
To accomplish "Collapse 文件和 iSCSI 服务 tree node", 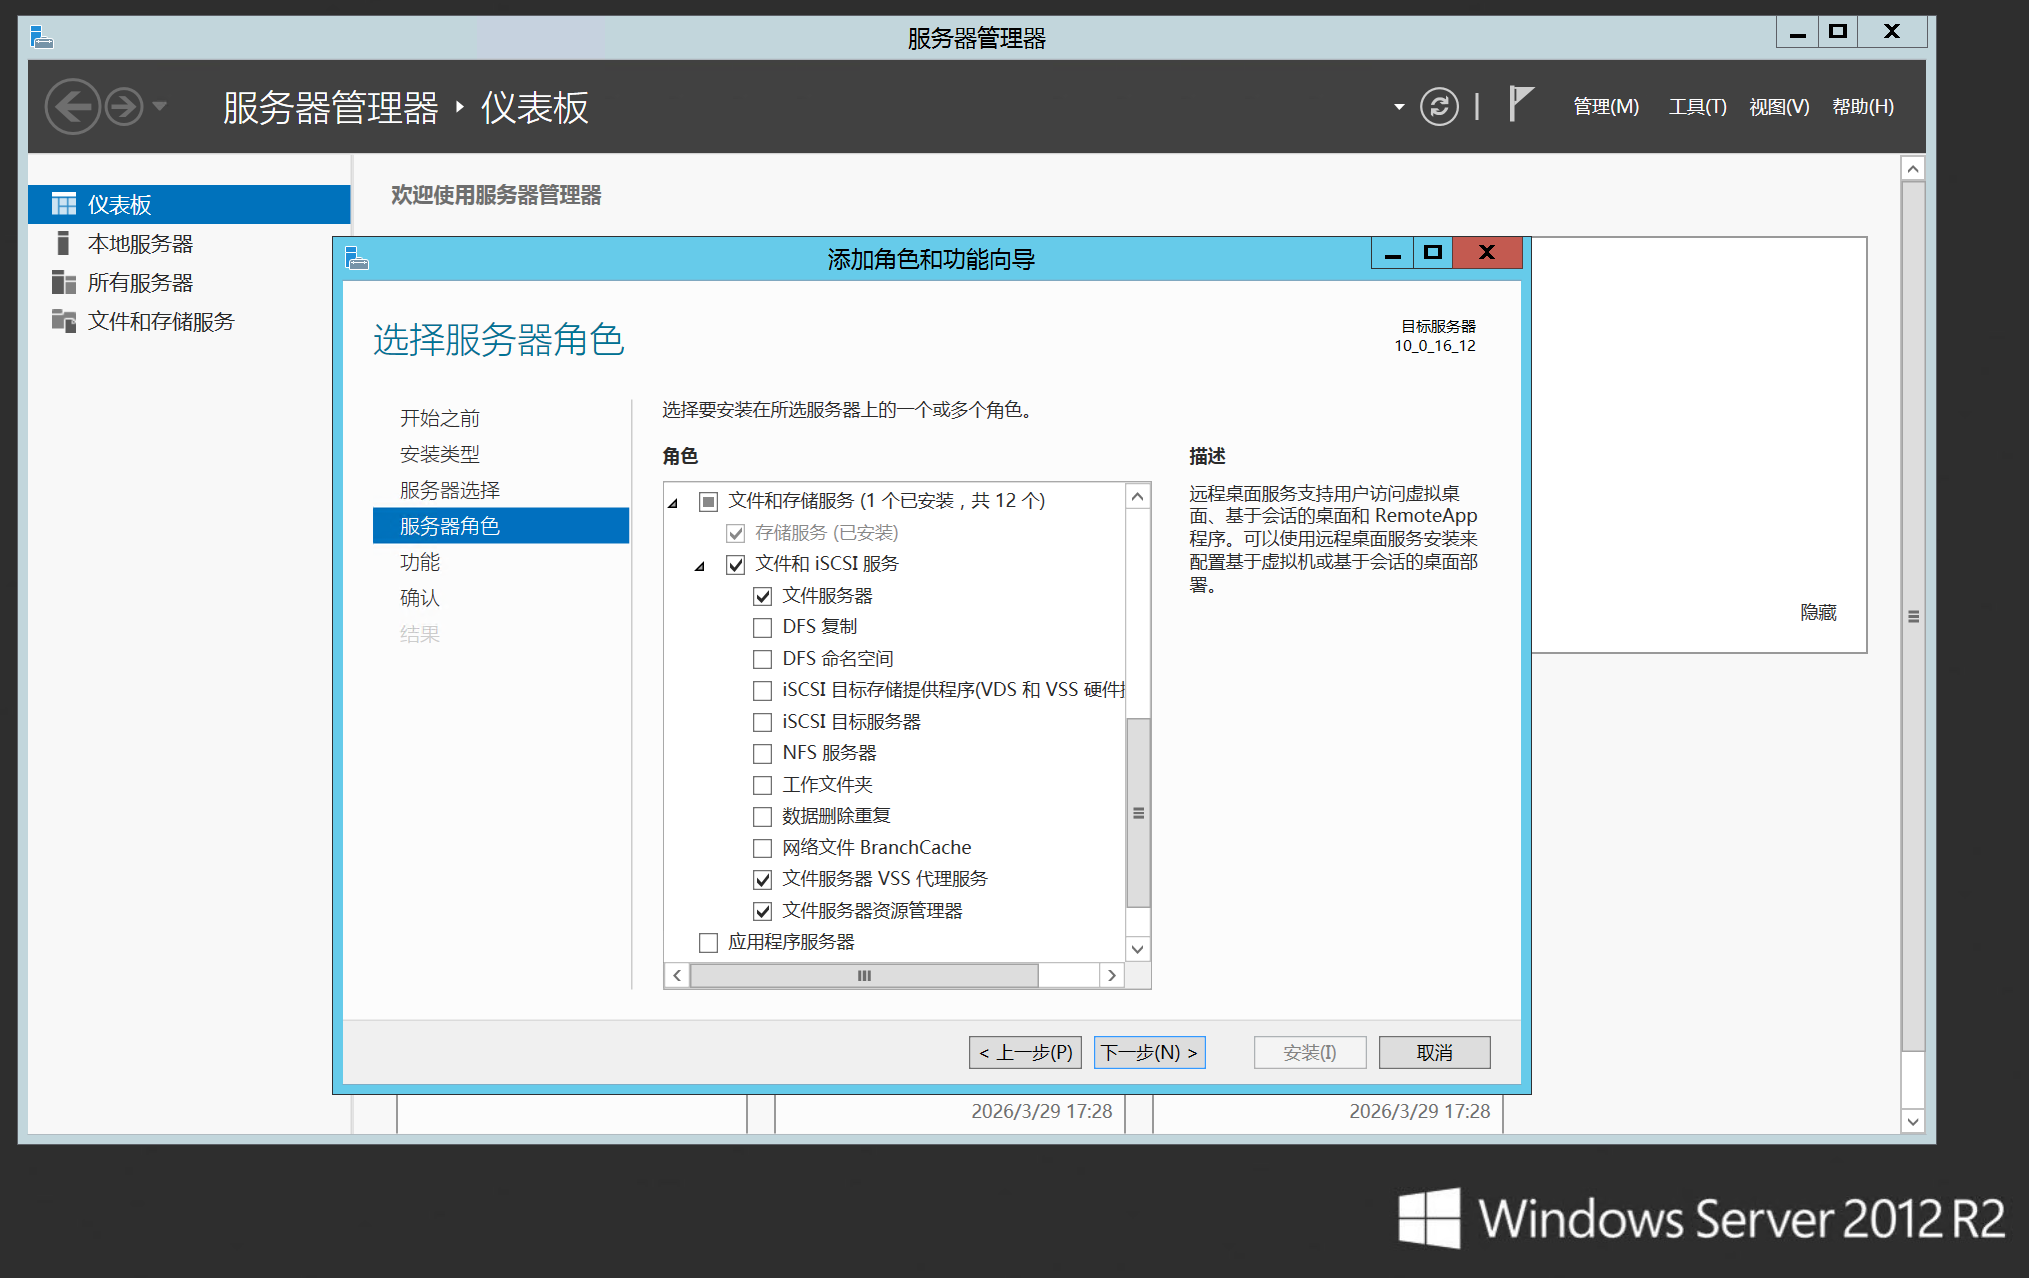I will click(x=701, y=566).
